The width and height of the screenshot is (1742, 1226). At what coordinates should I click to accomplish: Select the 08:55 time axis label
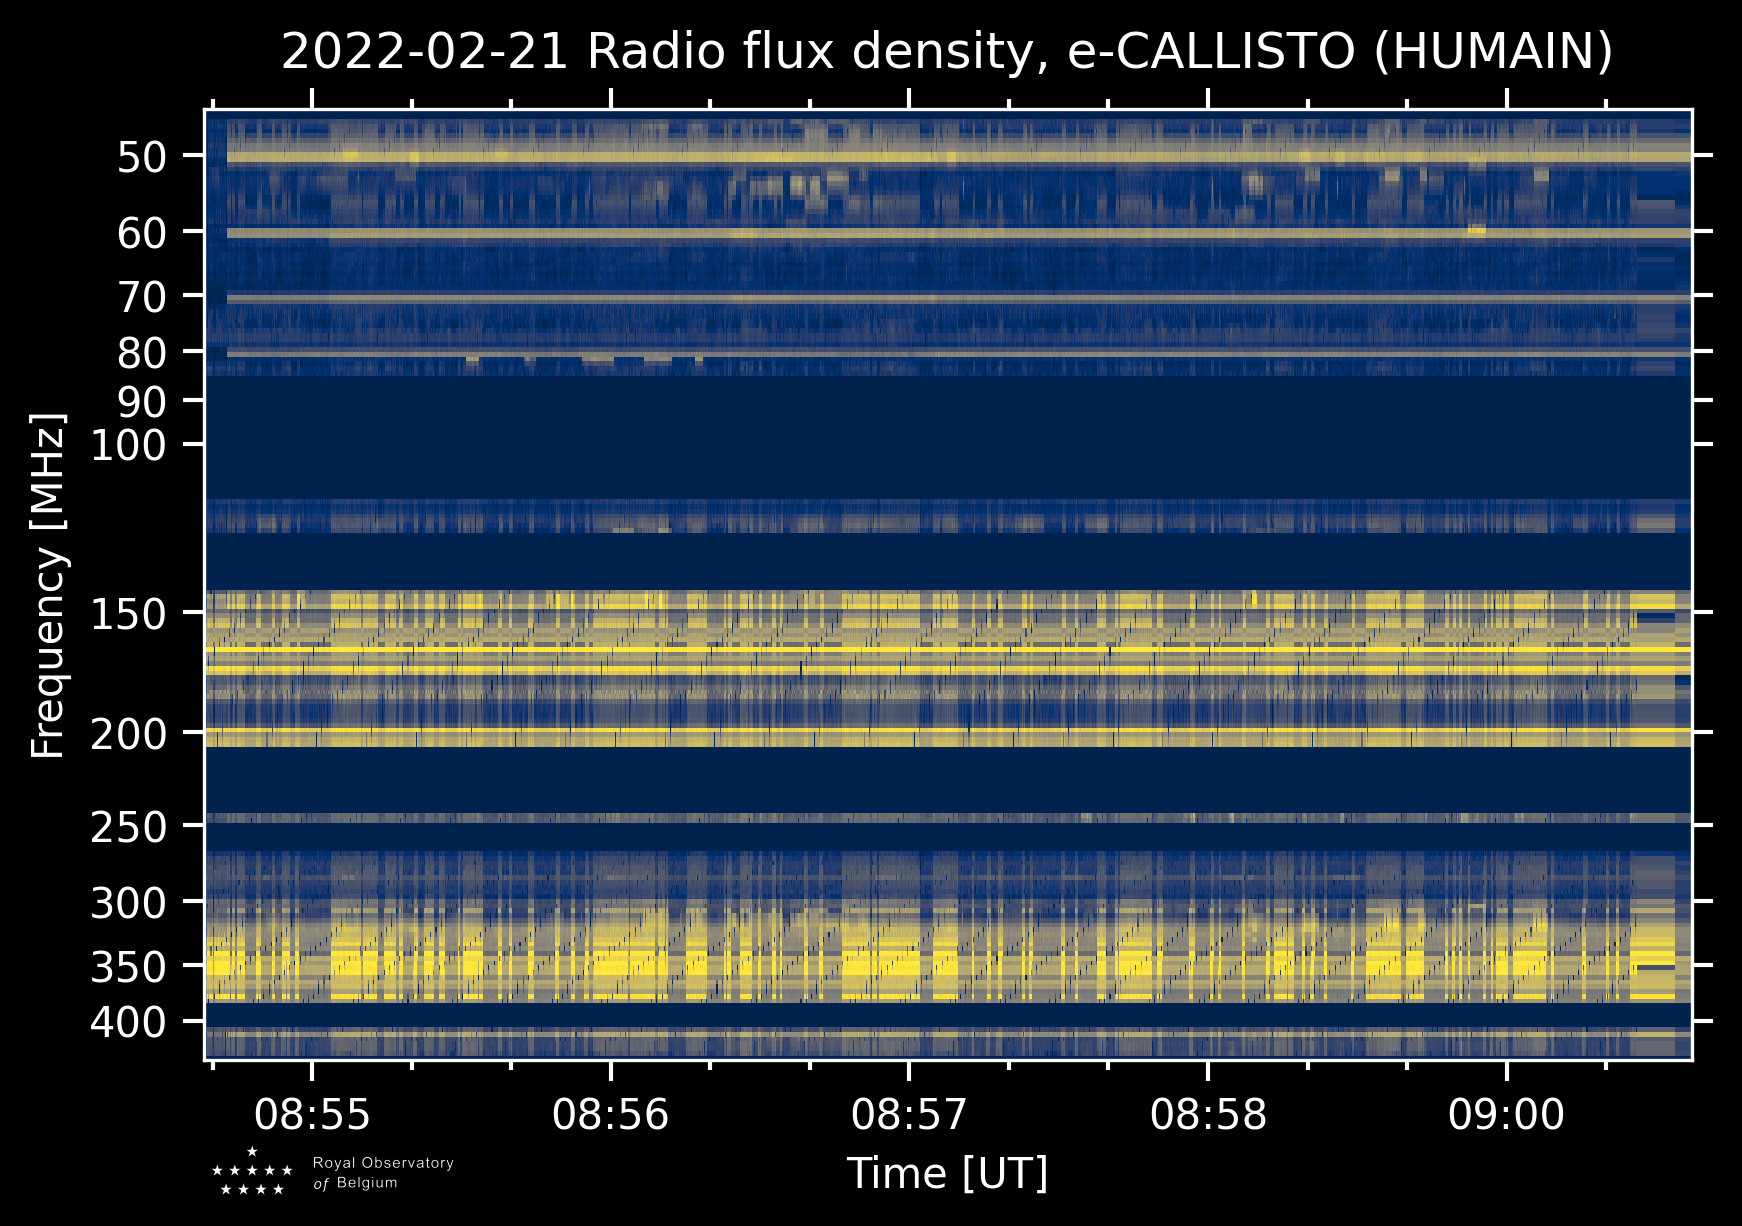(x=312, y=1114)
